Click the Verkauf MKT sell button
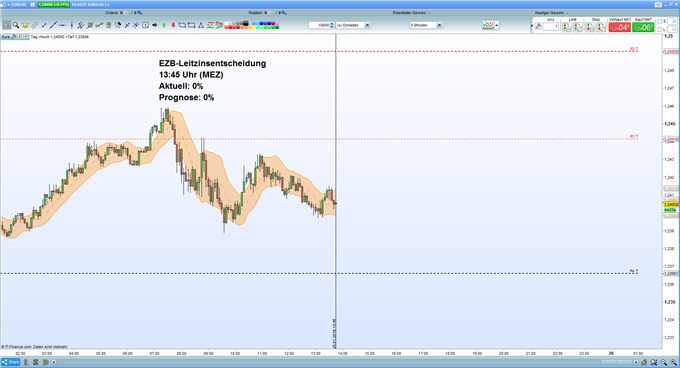 619,27
